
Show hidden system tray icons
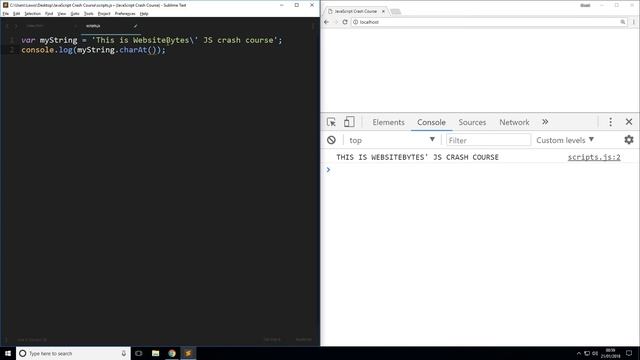click(x=578, y=353)
